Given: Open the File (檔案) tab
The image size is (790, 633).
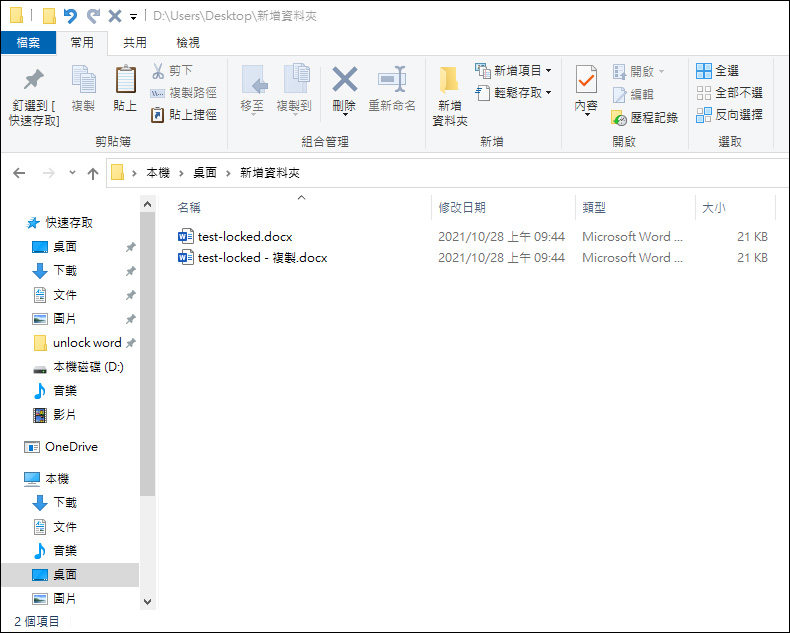Looking at the screenshot, I should pos(28,43).
